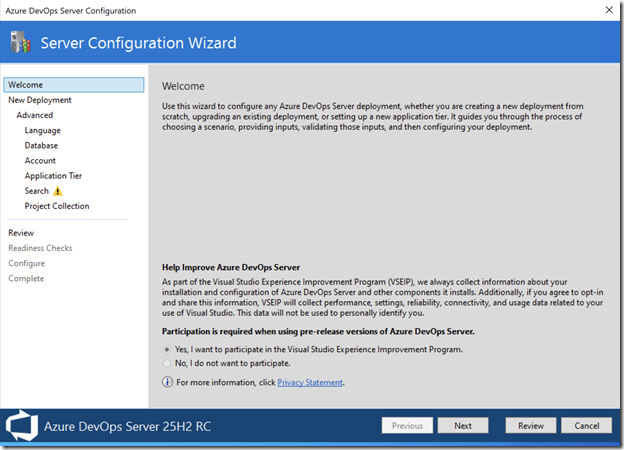Select the Advanced node in sidebar
Screen dimensions: 624x450
35,115
